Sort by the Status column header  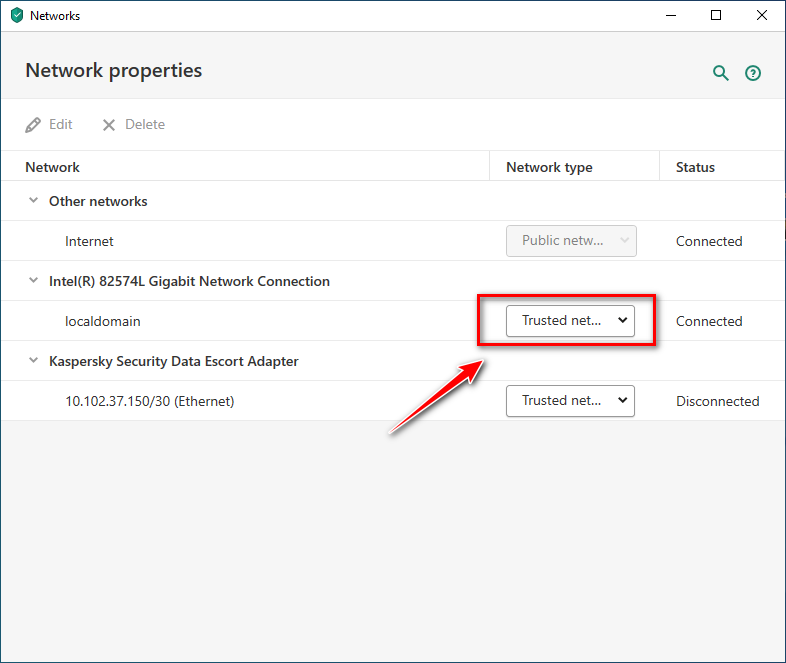[x=695, y=167]
